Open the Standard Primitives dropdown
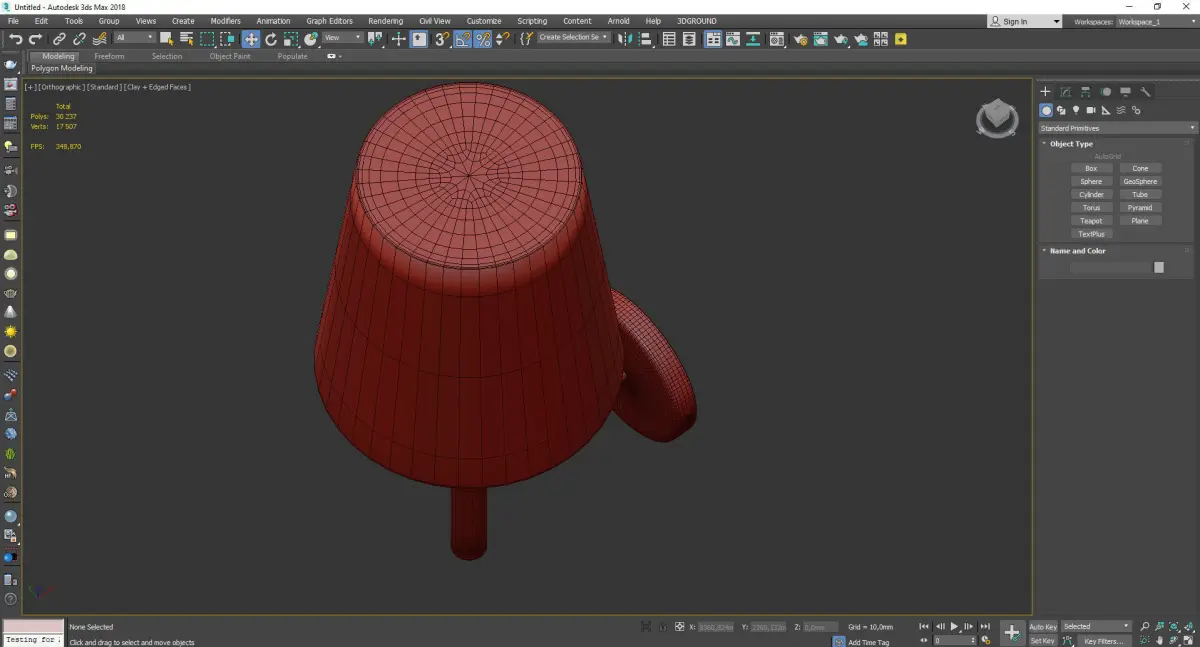The height and width of the screenshot is (647, 1200). point(1117,128)
